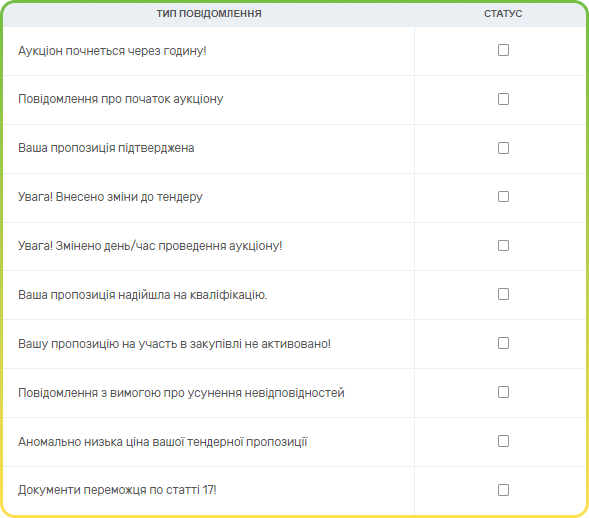
Task: Check the "Документи переможця по статті 17" box
Action: [x=503, y=490]
